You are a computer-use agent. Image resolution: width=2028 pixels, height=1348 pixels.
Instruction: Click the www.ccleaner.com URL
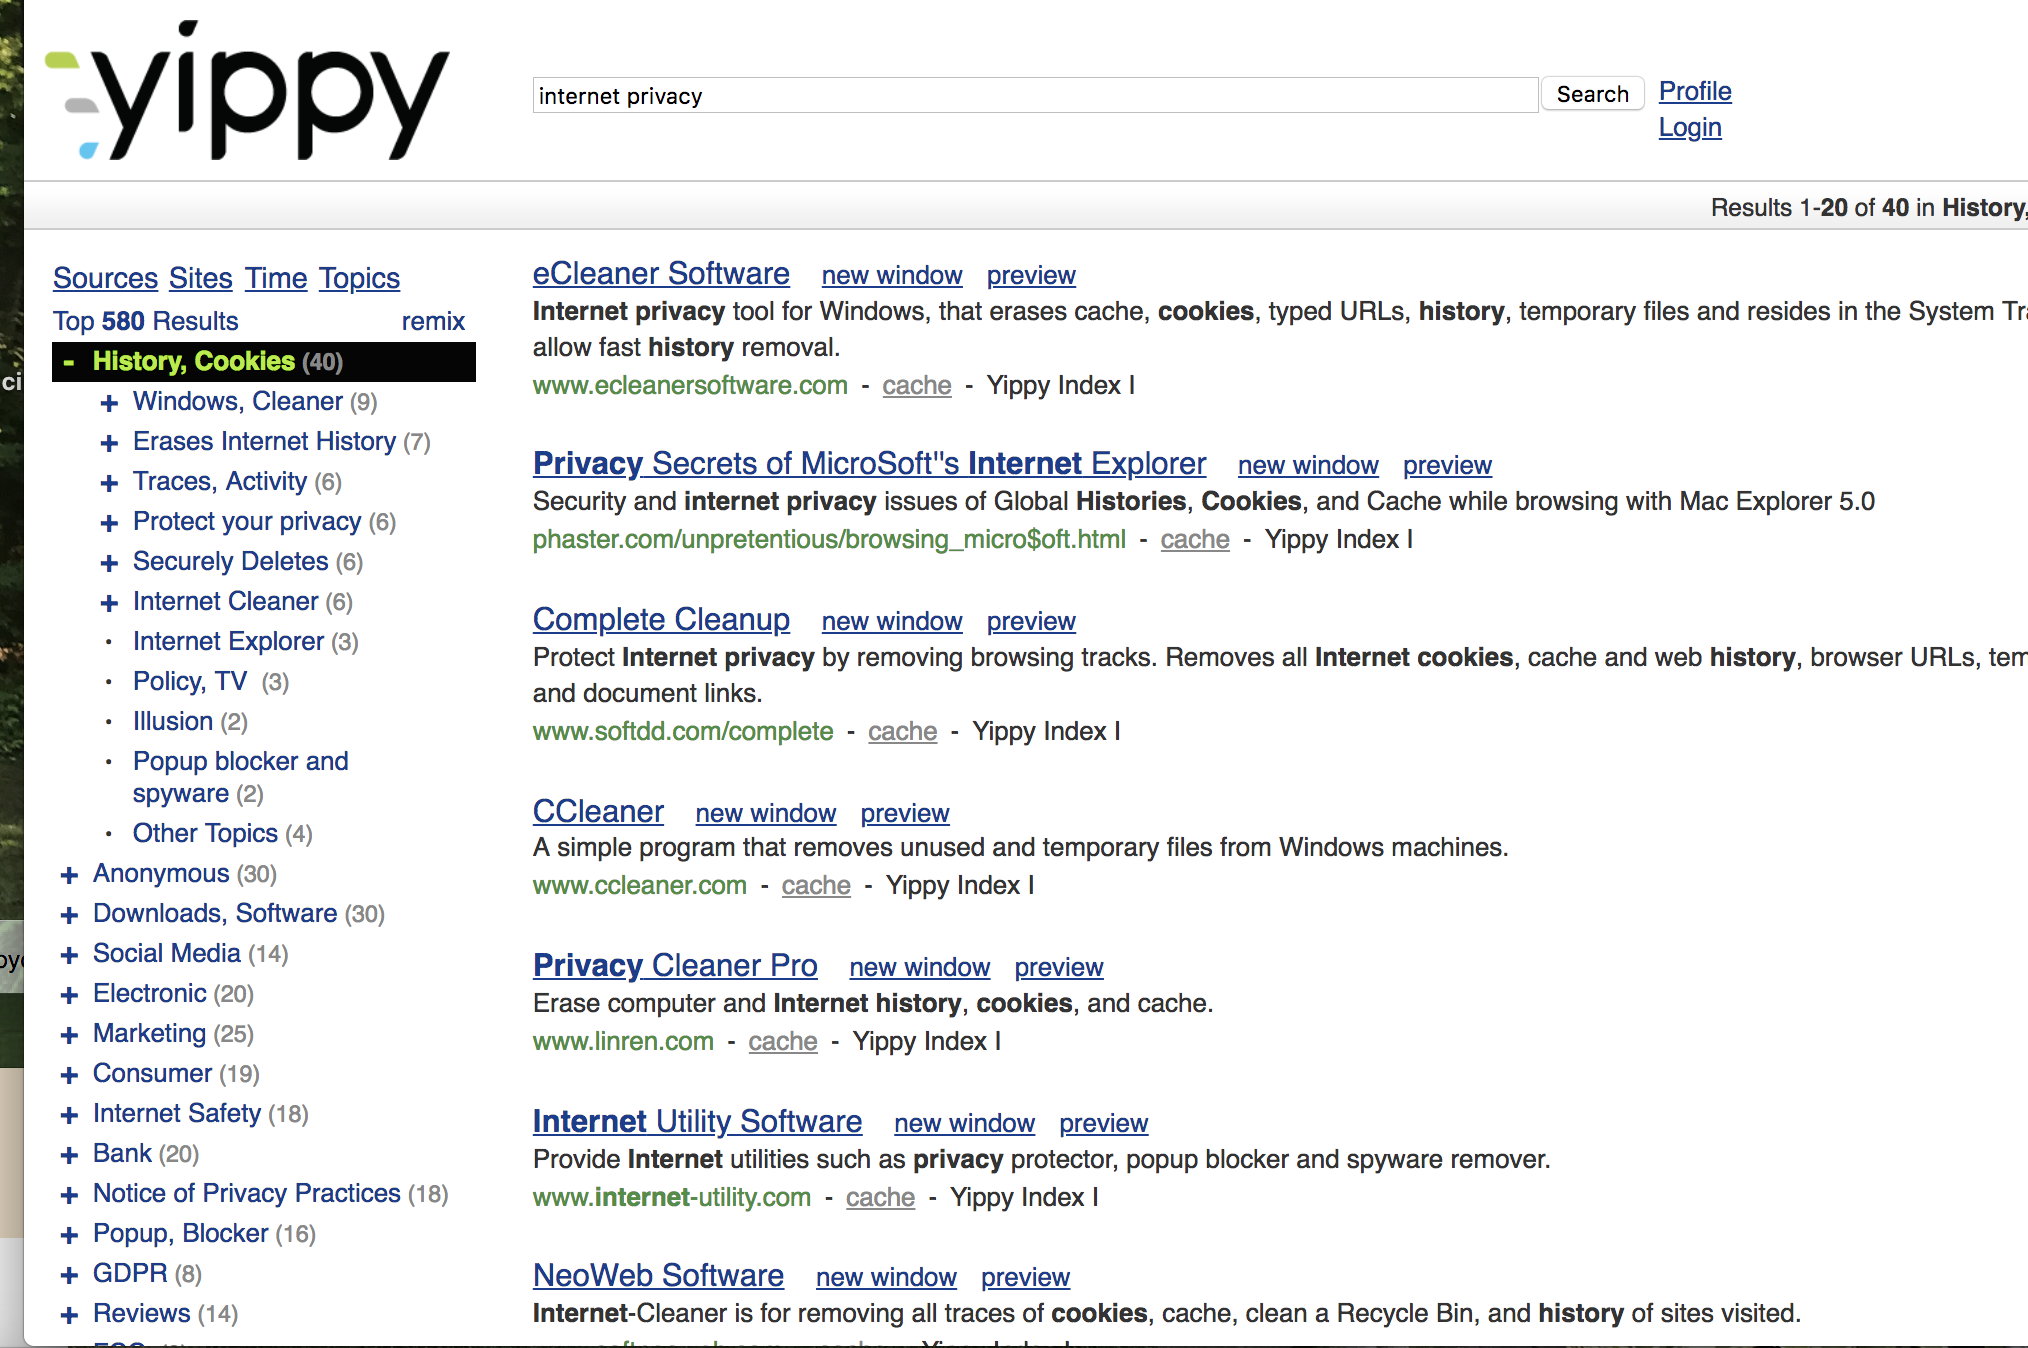640,885
